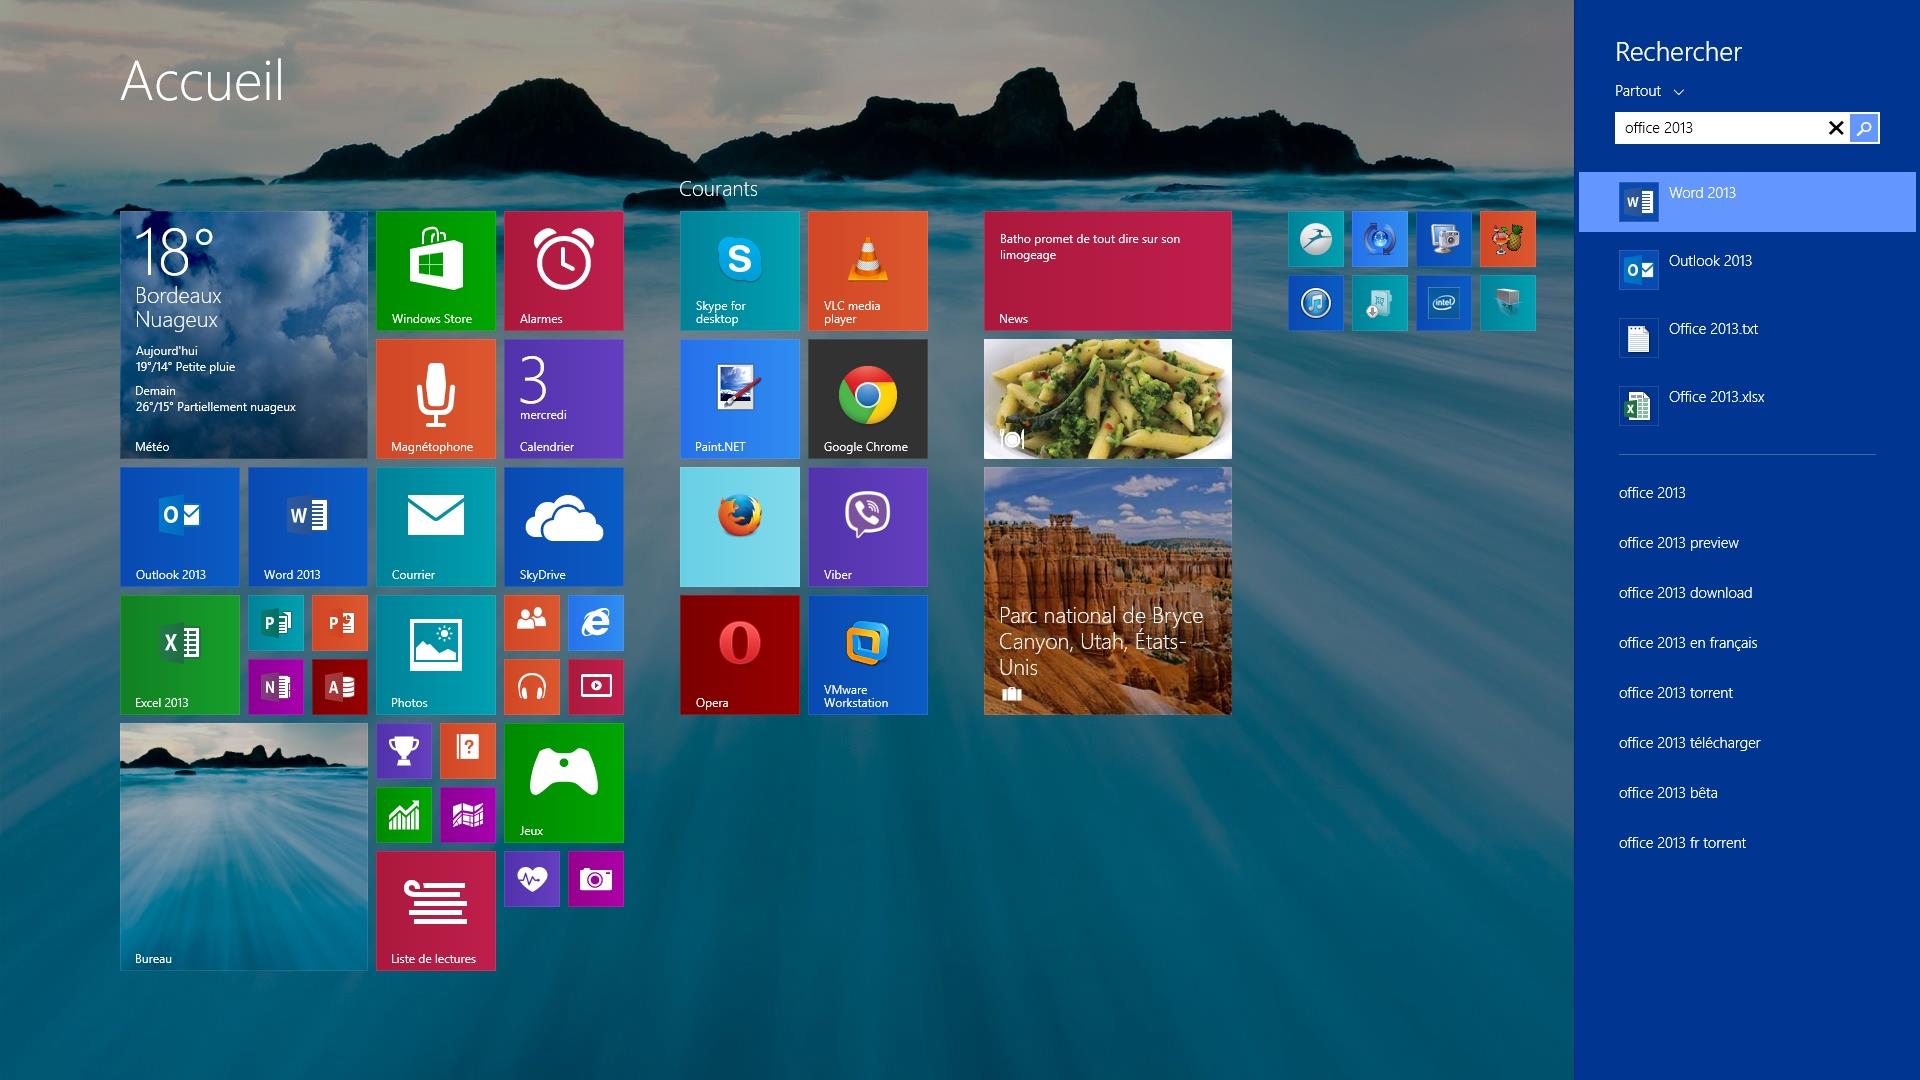The width and height of the screenshot is (1920, 1080).
Task: Open the Office 2013.xlsx file result
Action: 1747,406
